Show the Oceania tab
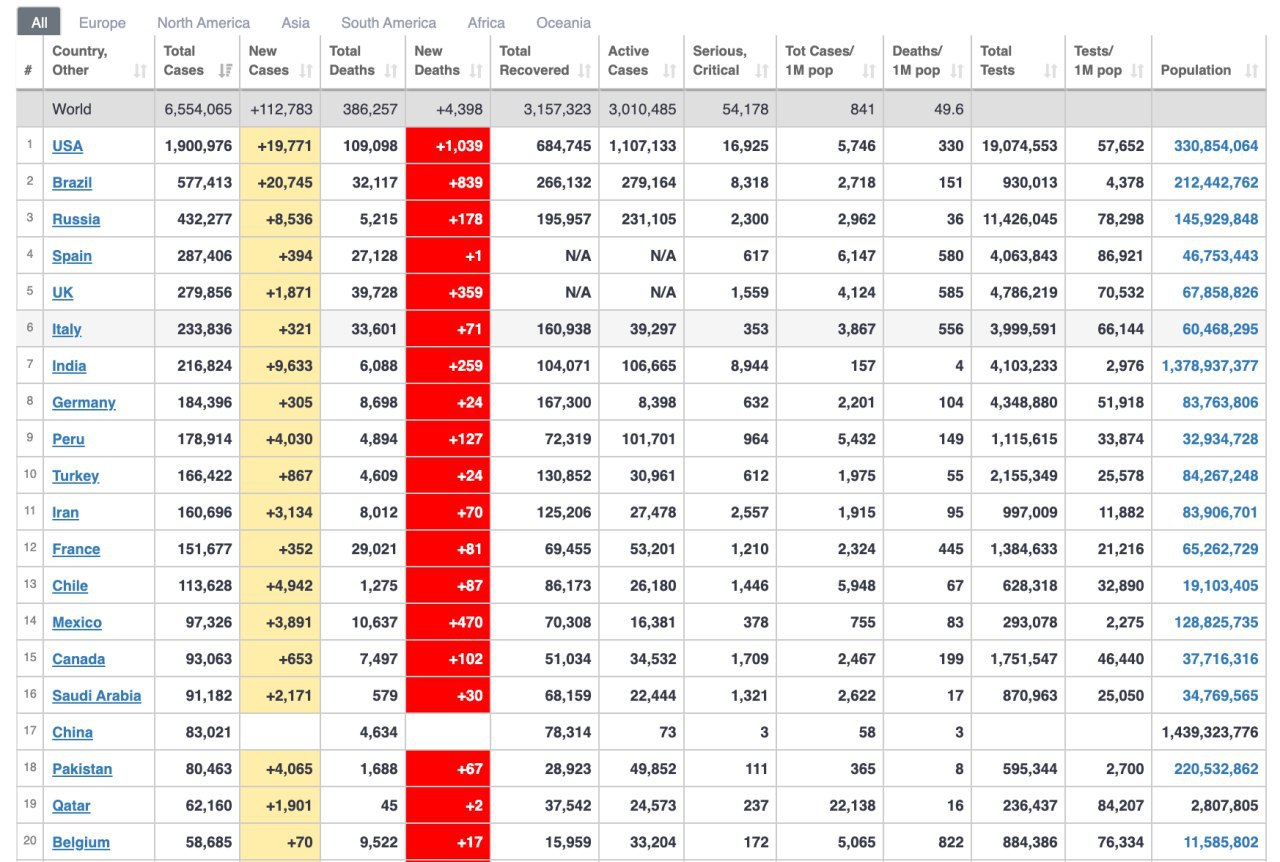The height and width of the screenshot is (862, 1280). tap(563, 22)
